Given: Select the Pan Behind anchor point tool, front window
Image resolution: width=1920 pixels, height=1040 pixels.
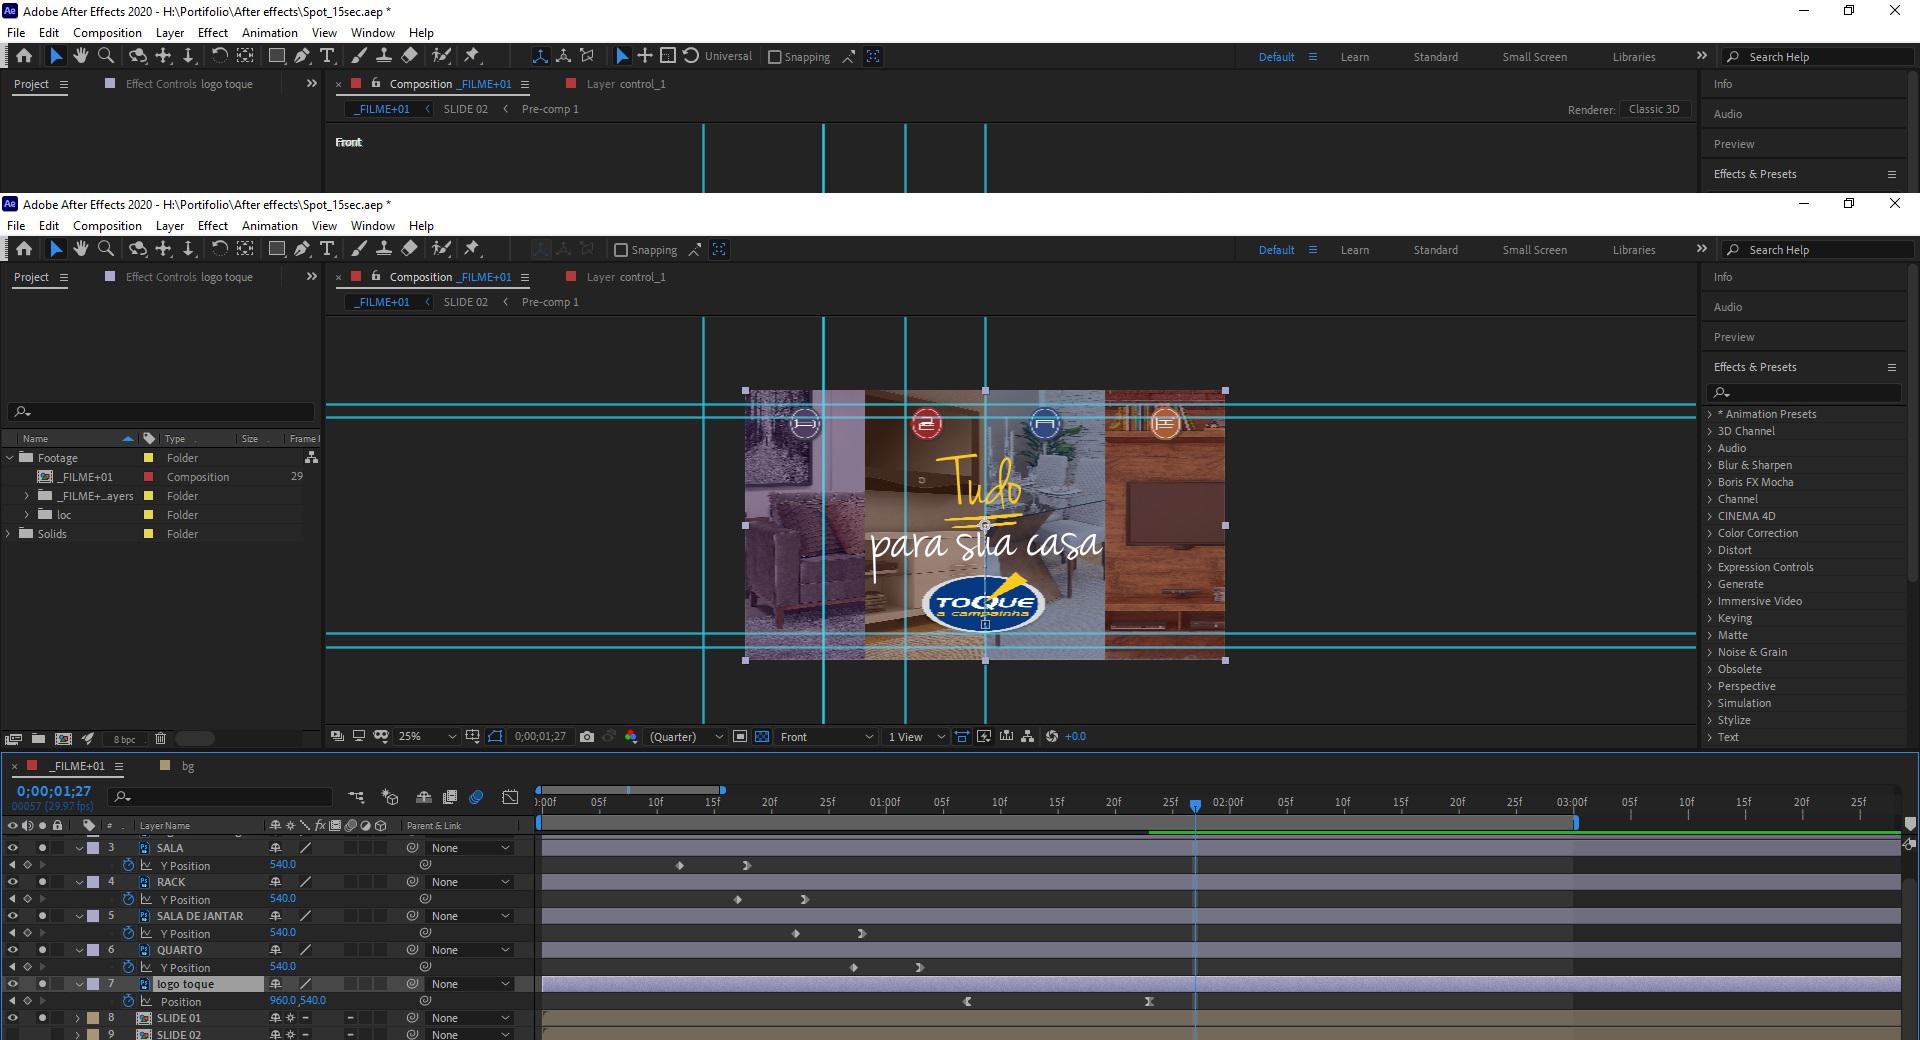Looking at the screenshot, I should pyautogui.click(x=245, y=249).
